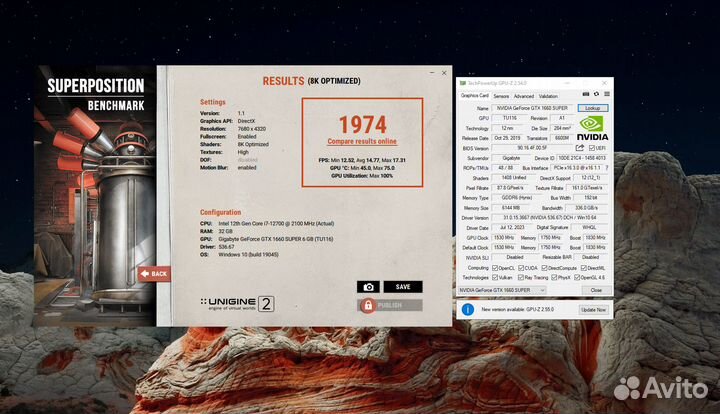Click the NVIDIA logo in GPU-Z
Image resolution: width=720 pixels, height=414 pixels.
(x=592, y=128)
